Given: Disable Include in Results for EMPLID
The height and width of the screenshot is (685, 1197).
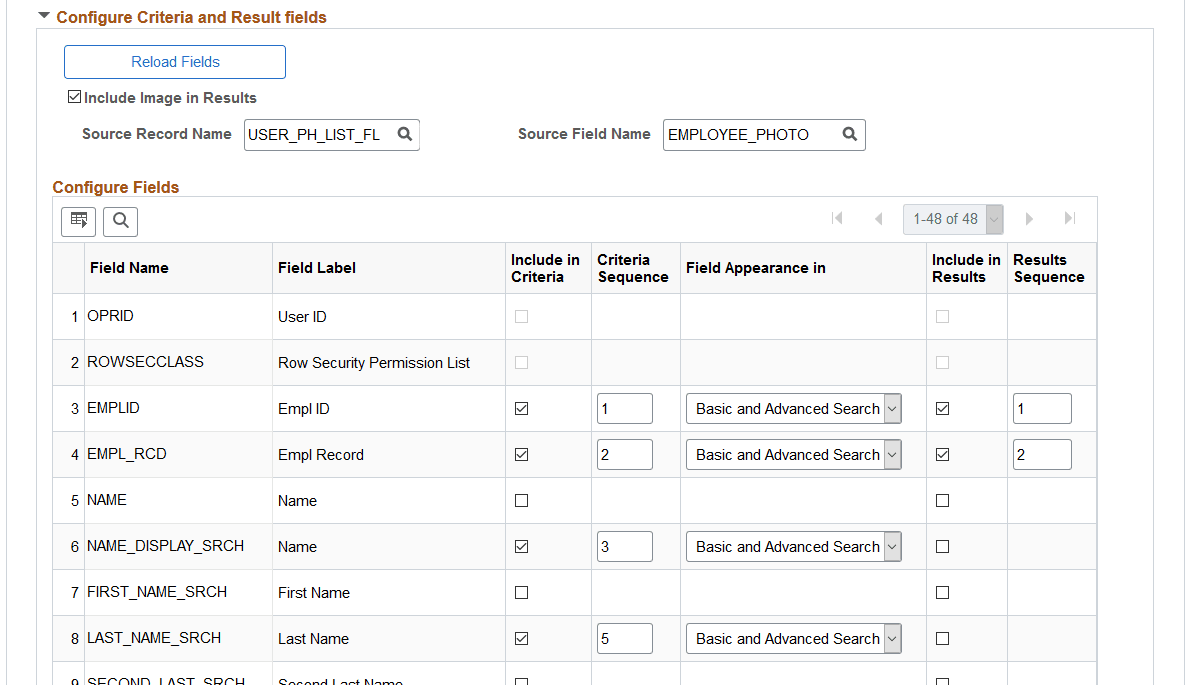Looking at the screenshot, I should pos(942,408).
